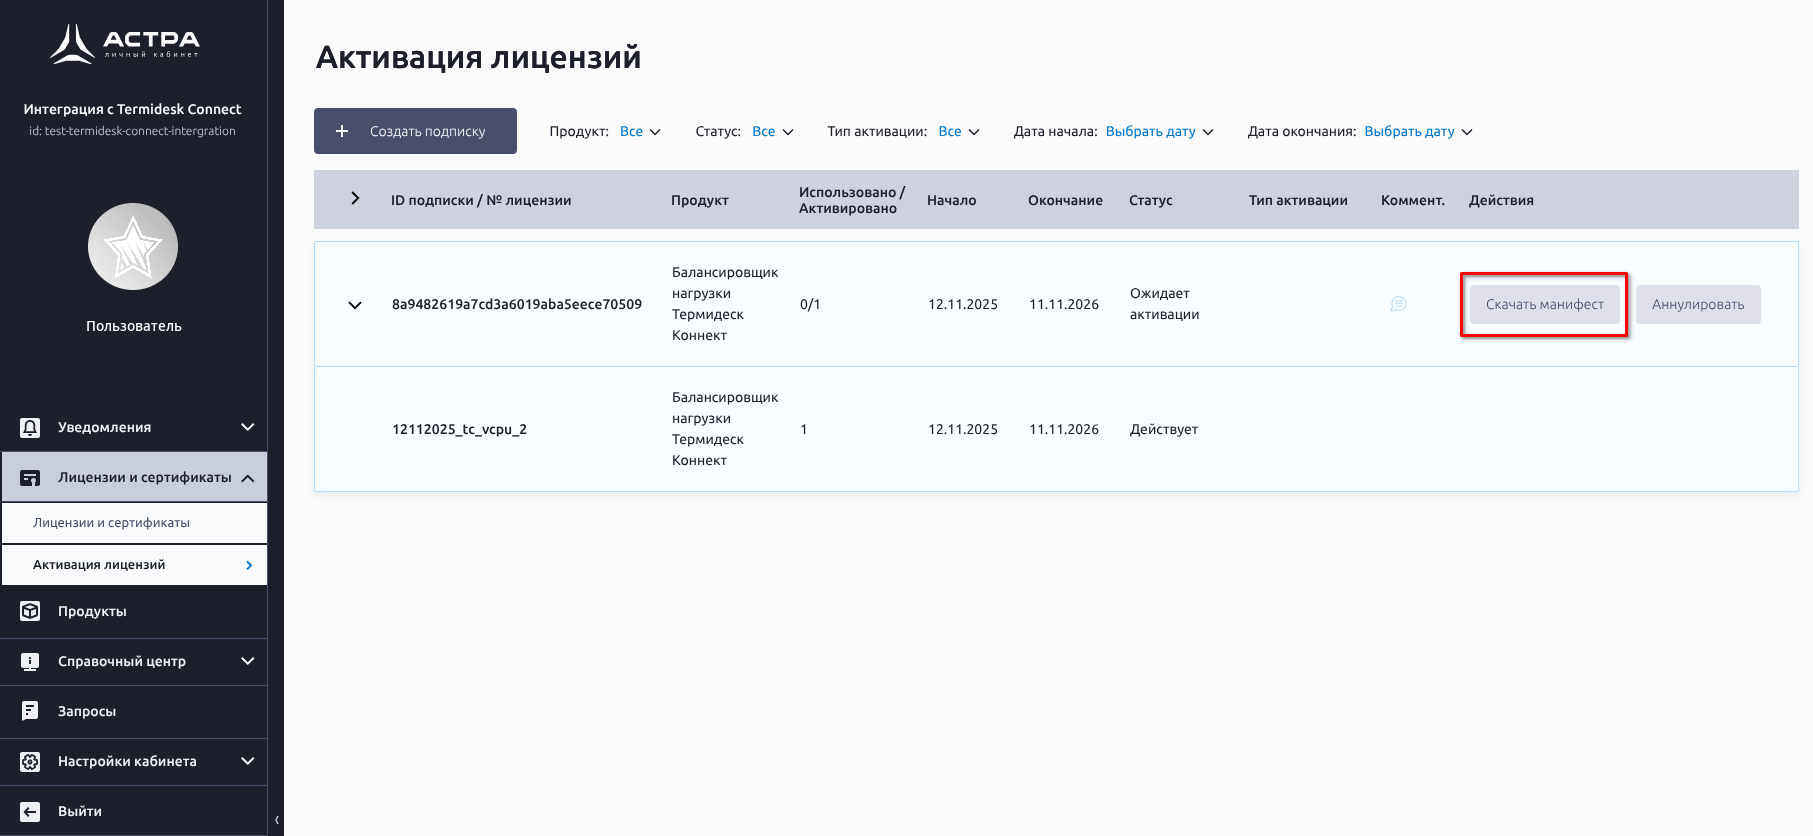Screen dimensions: 1813x836
Task: Open the Licenses and certificates submenu item
Action: (111, 523)
